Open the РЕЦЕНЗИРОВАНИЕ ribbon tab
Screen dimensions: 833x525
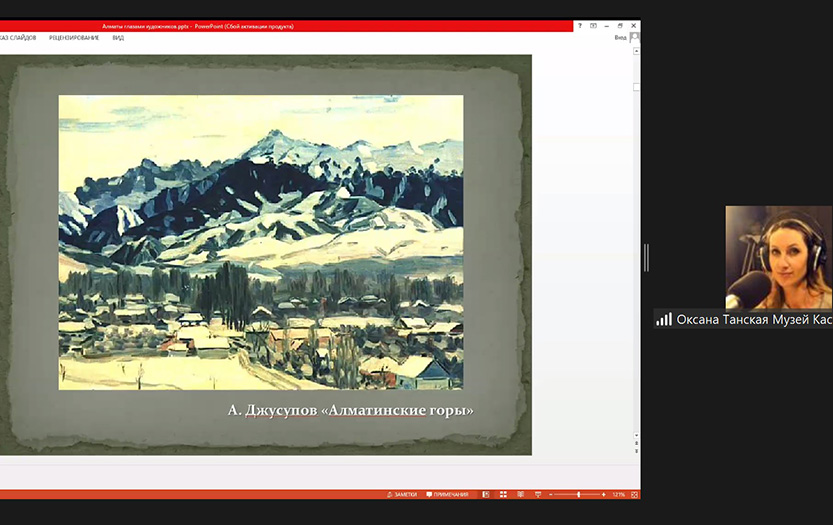coord(74,37)
